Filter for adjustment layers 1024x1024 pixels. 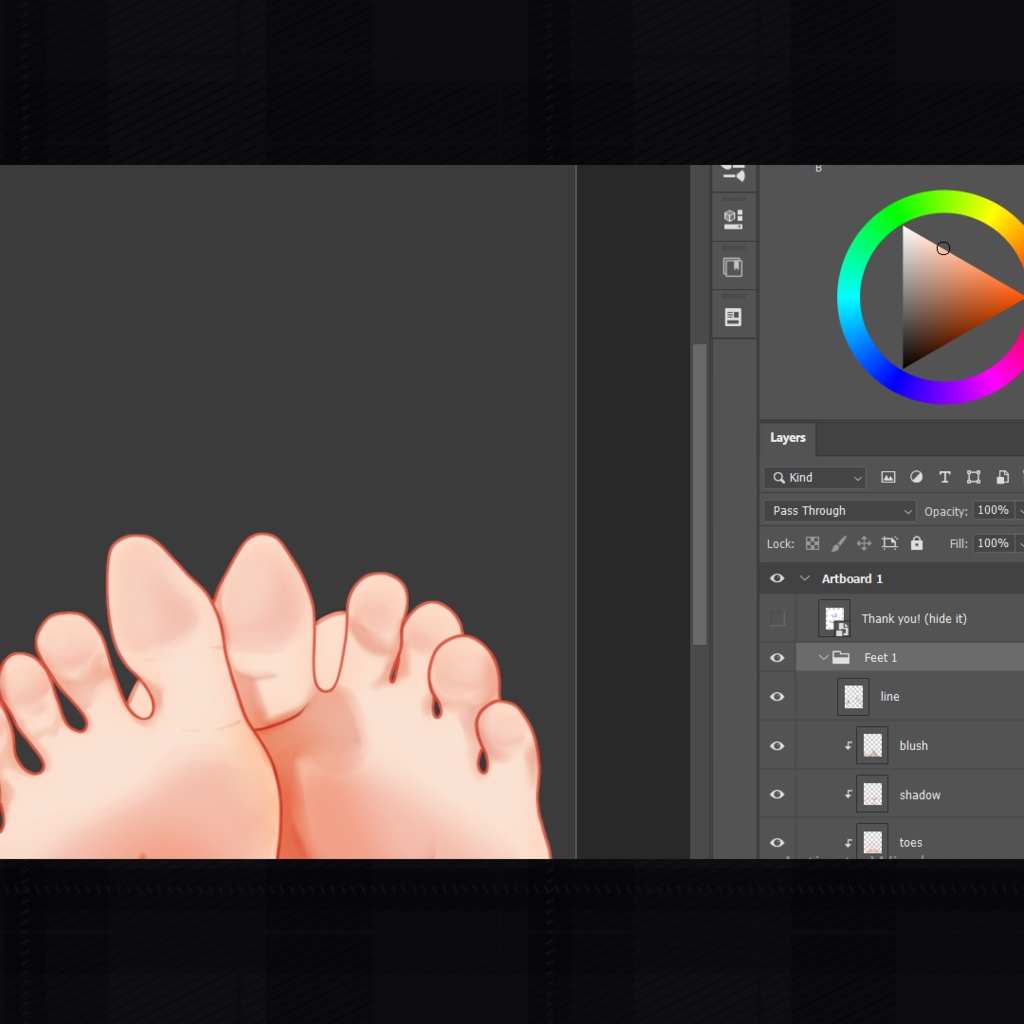[x=916, y=477]
